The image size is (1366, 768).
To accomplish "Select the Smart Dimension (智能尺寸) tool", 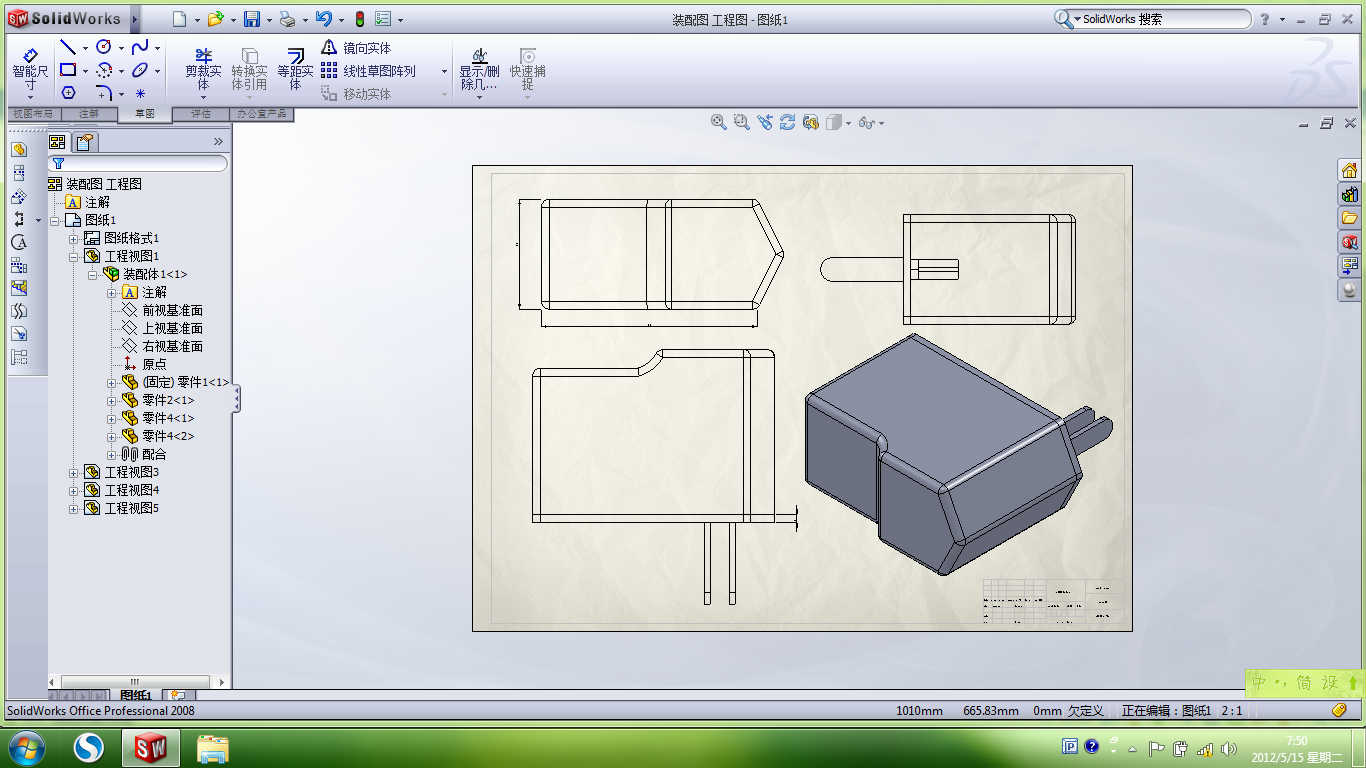I will pyautogui.click(x=29, y=69).
